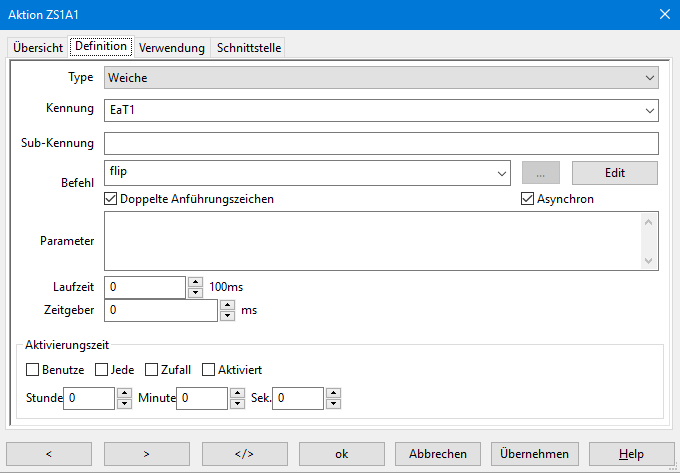Decrease the Zeitgeber spinner value
The height and width of the screenshot is (473, 680).
(227, 316)
